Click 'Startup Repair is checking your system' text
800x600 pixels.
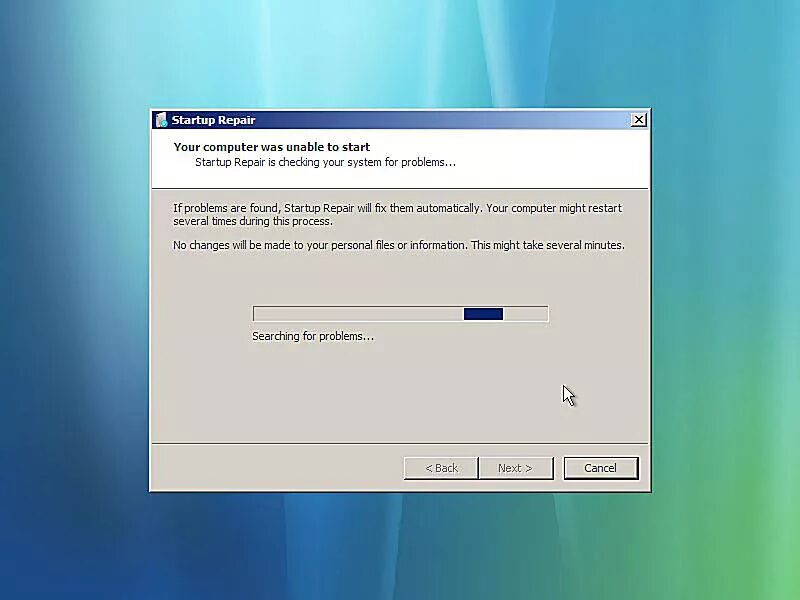coord(325,162)
